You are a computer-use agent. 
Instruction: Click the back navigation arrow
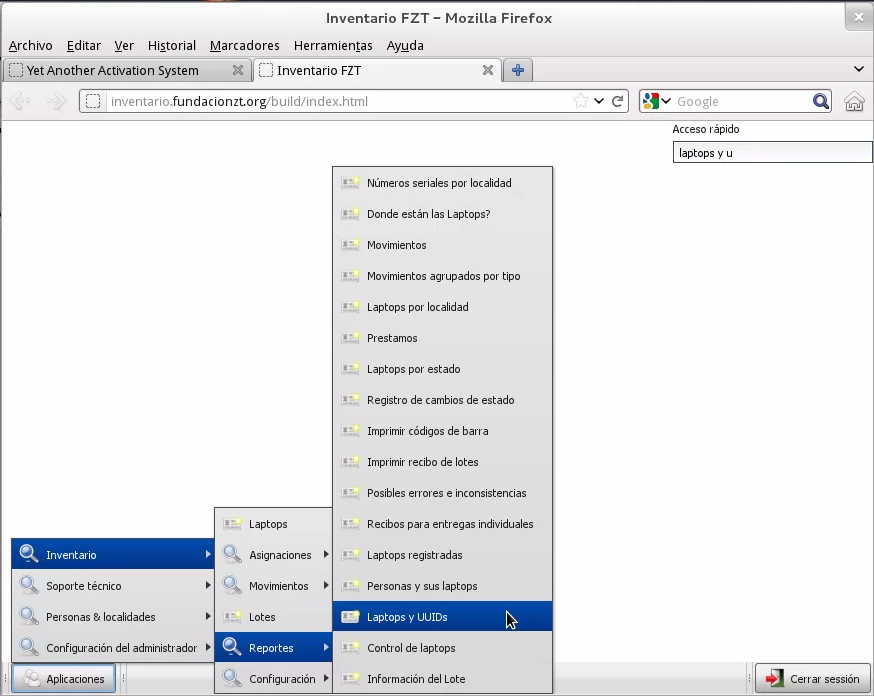tap(20, 101)
